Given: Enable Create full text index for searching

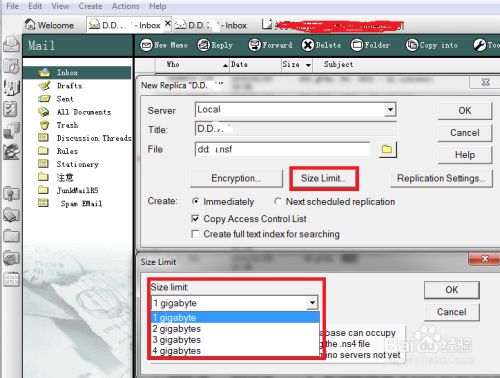Looking at the screenshot, I should [196, 234].
